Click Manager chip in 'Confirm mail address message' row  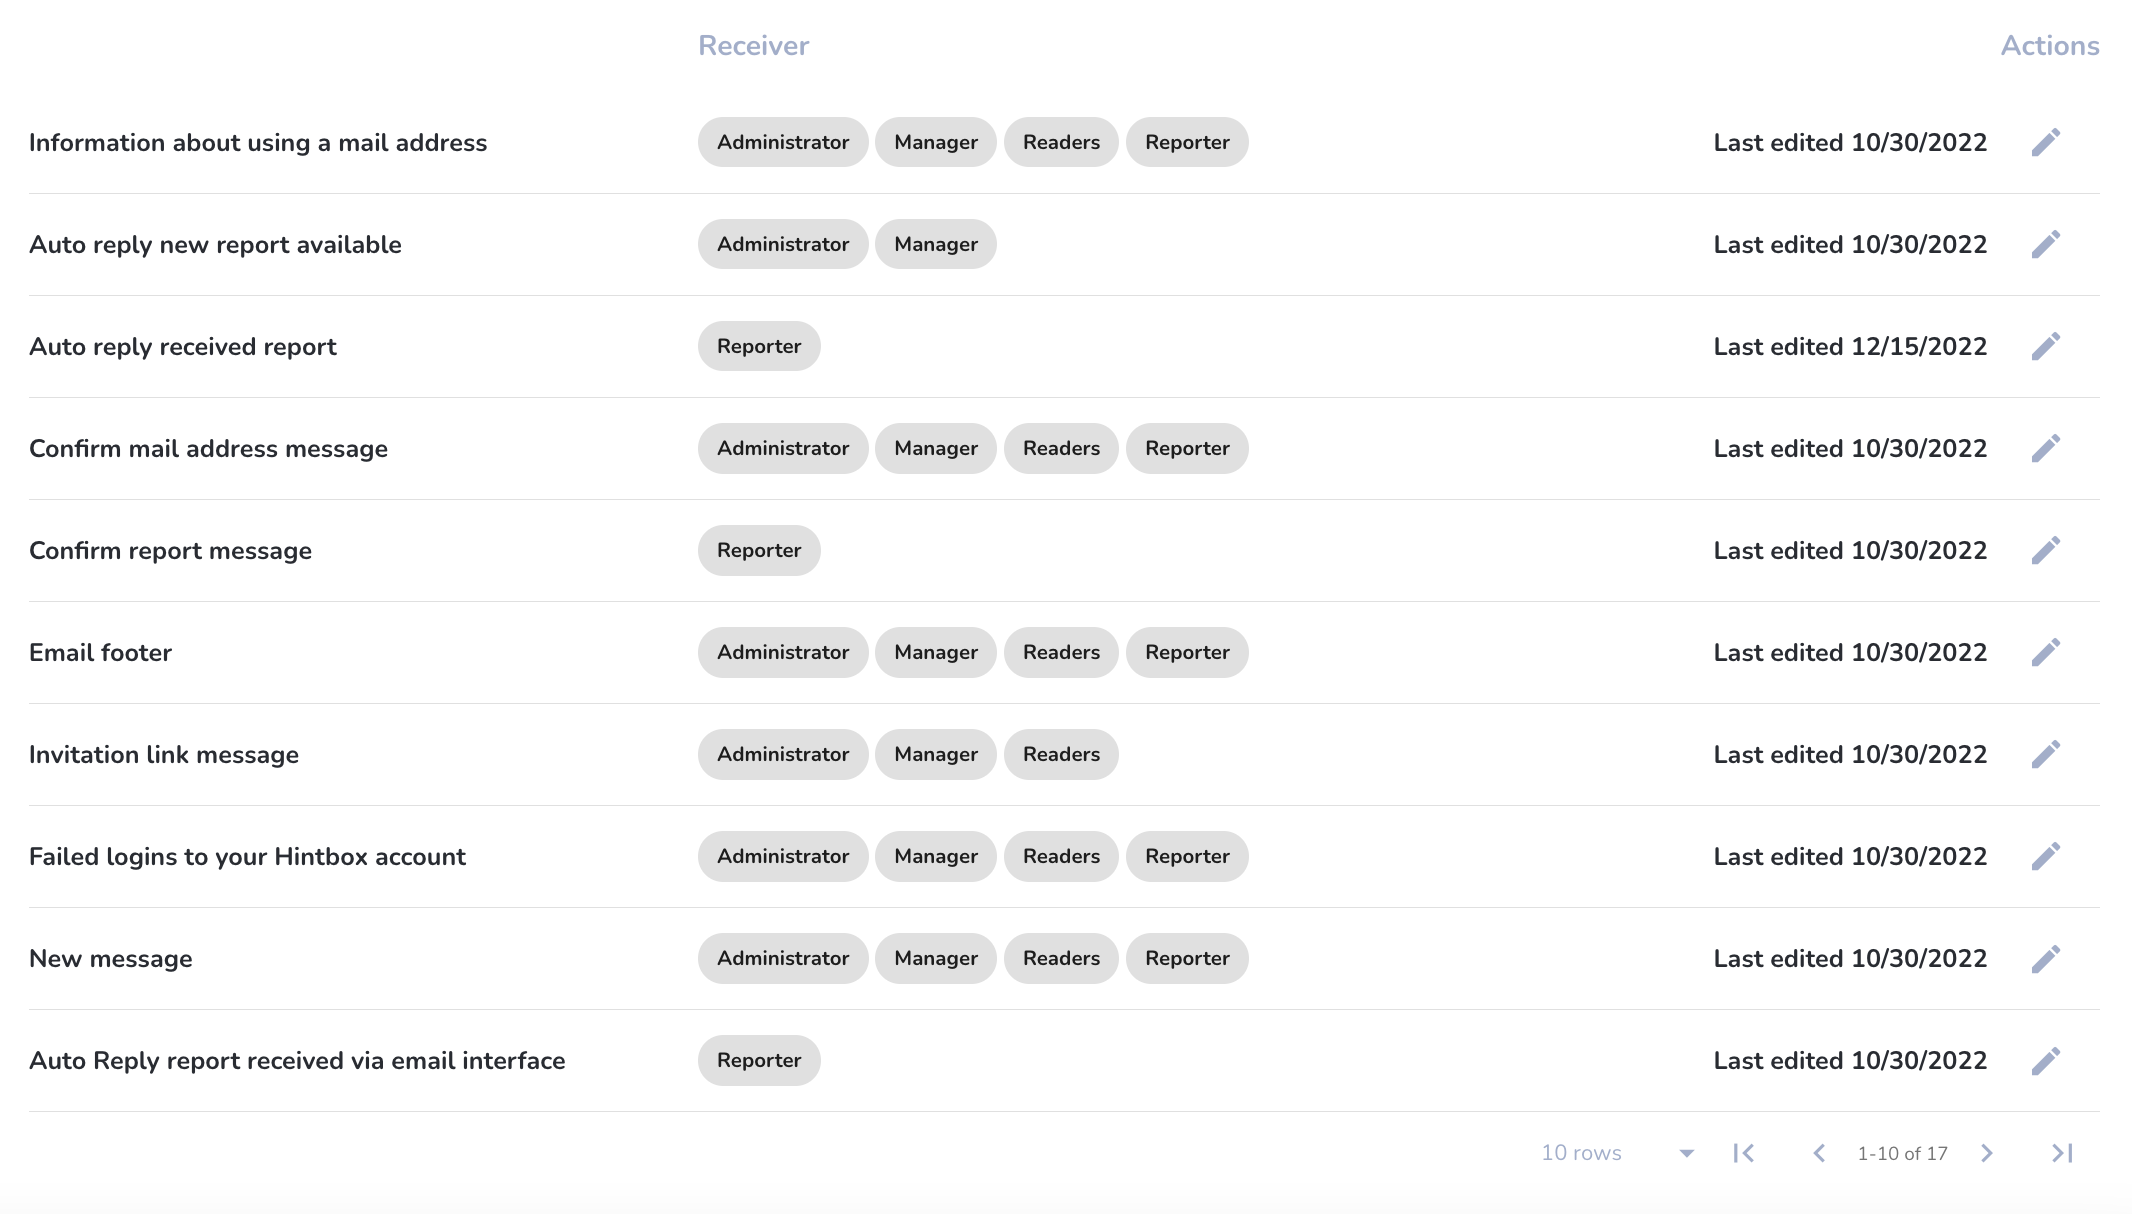936,448
